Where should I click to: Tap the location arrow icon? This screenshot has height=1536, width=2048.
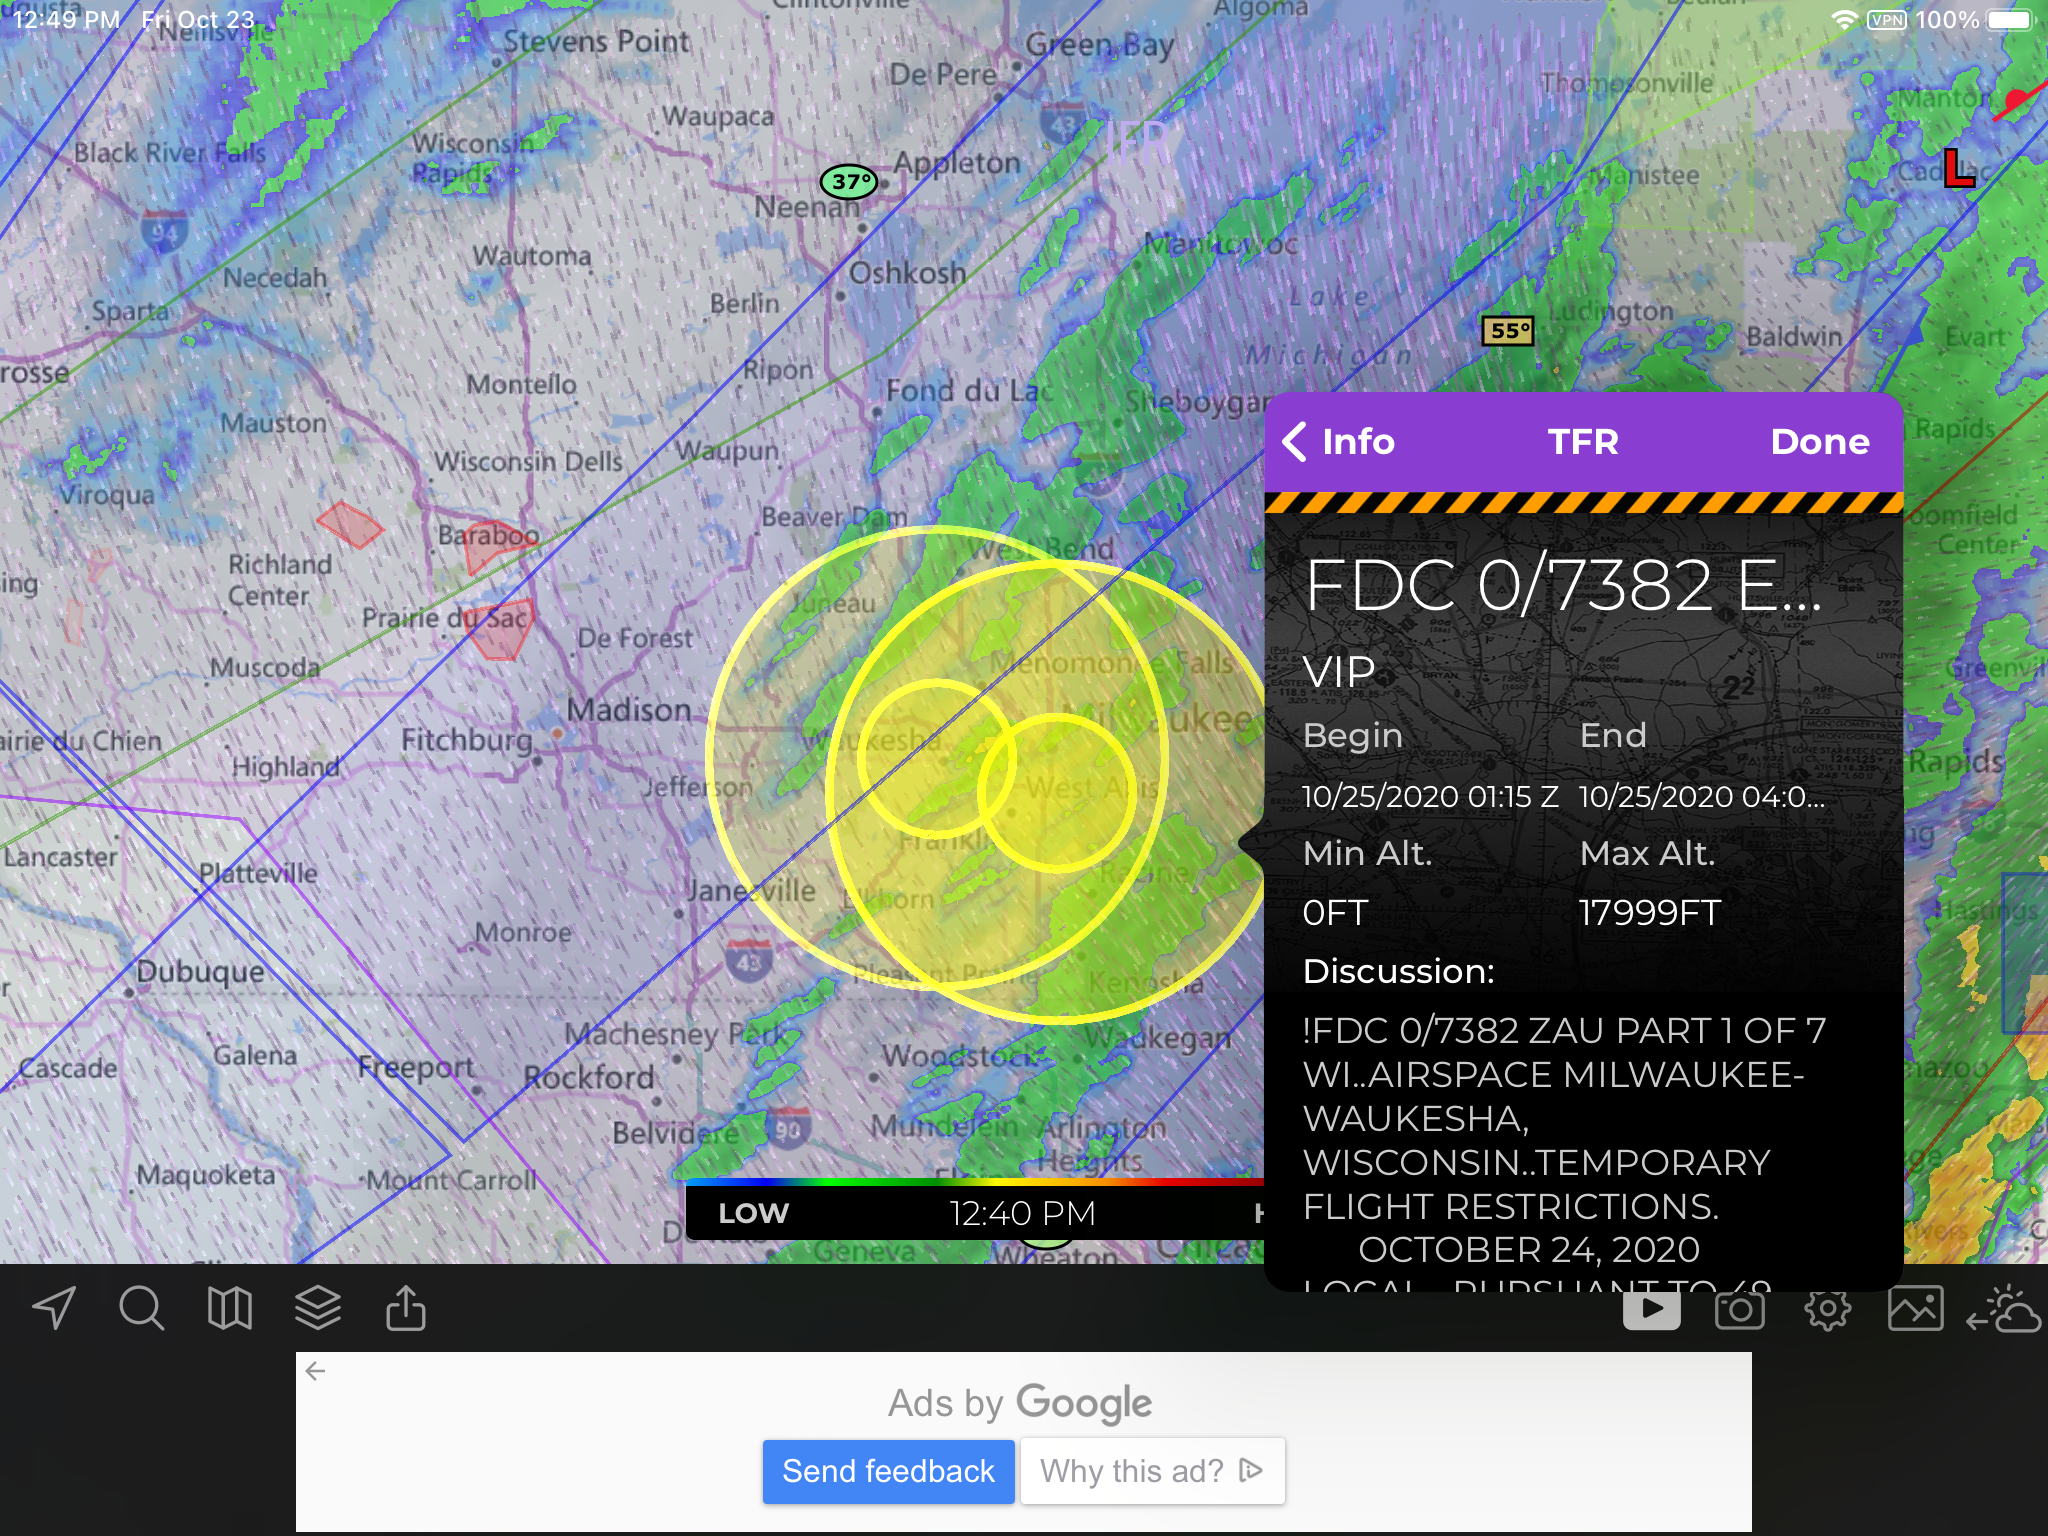click(54, 1308)
